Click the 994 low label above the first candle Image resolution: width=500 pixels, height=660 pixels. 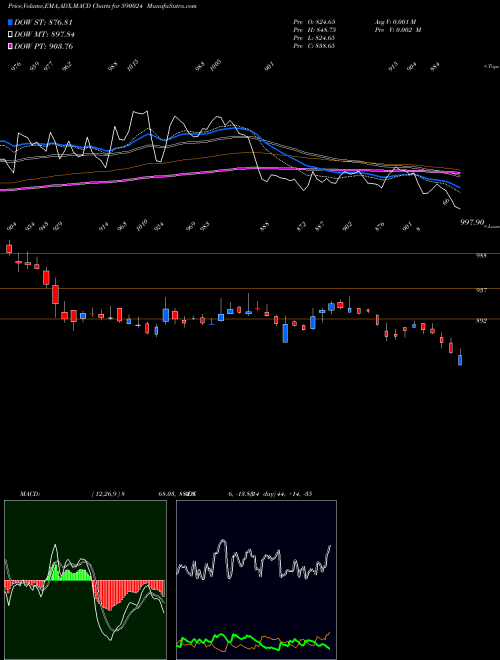click(11, 227)
